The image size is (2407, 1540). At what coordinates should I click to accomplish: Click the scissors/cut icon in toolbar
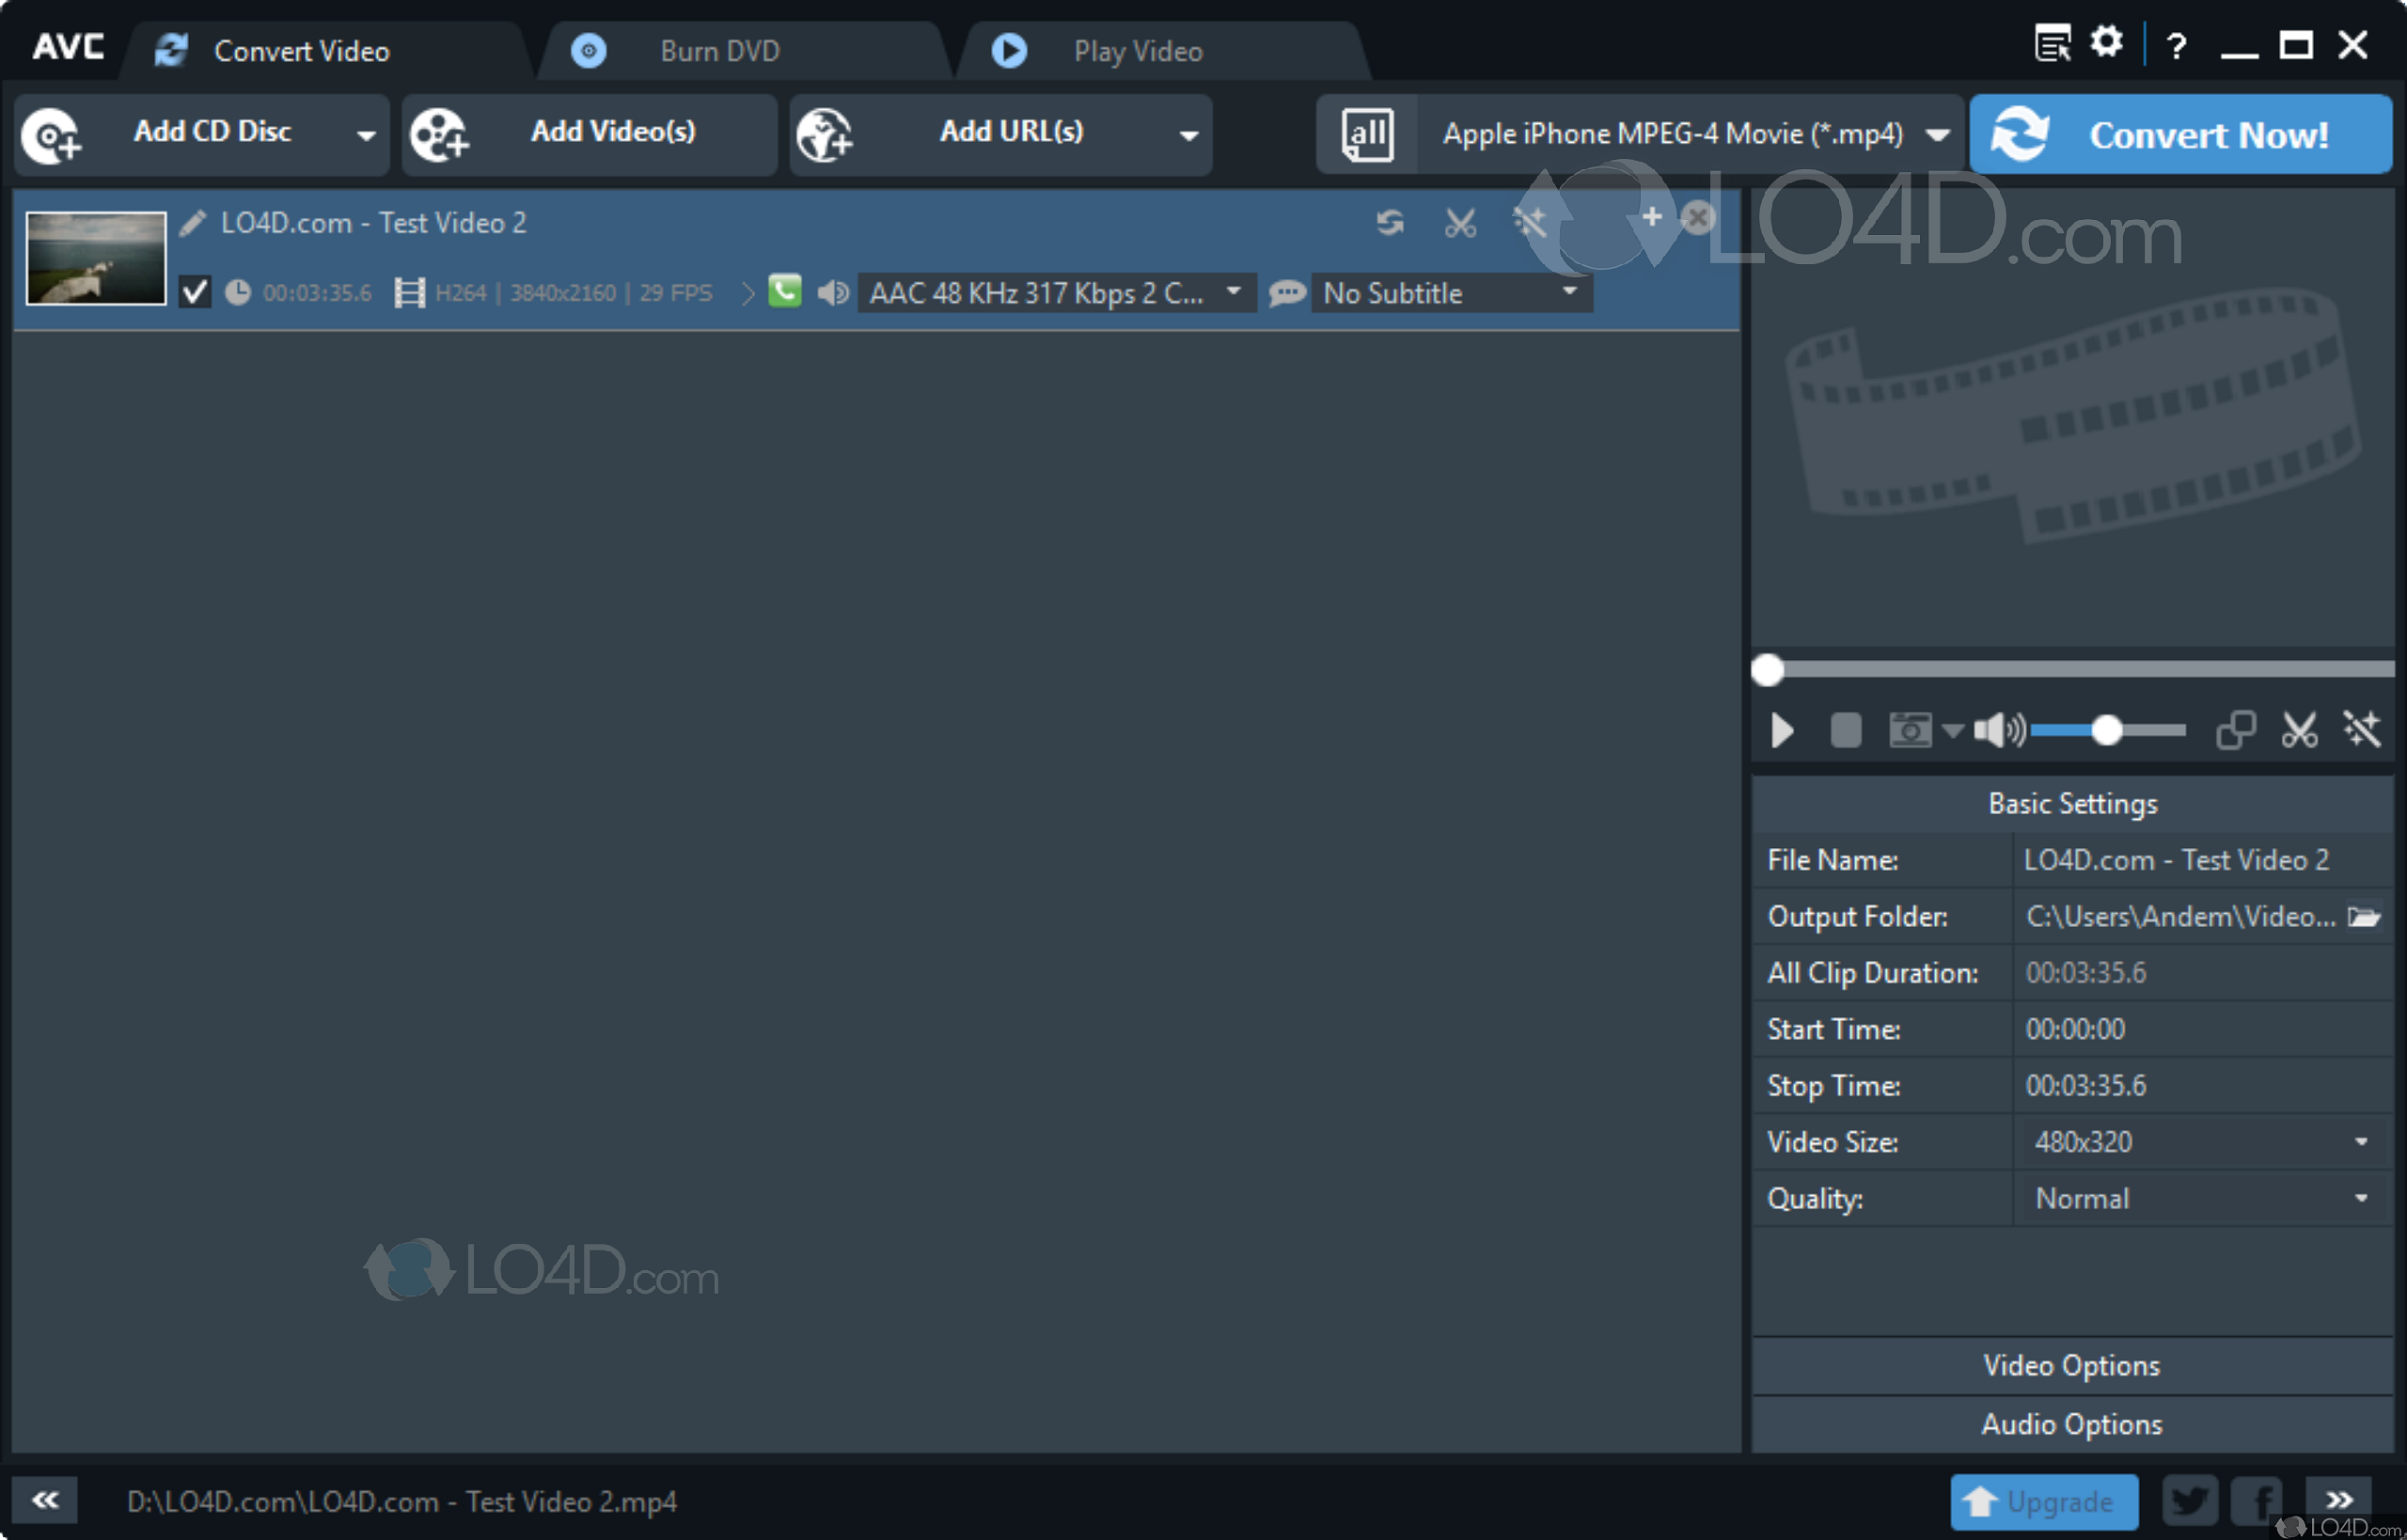tap(1459, 217)
